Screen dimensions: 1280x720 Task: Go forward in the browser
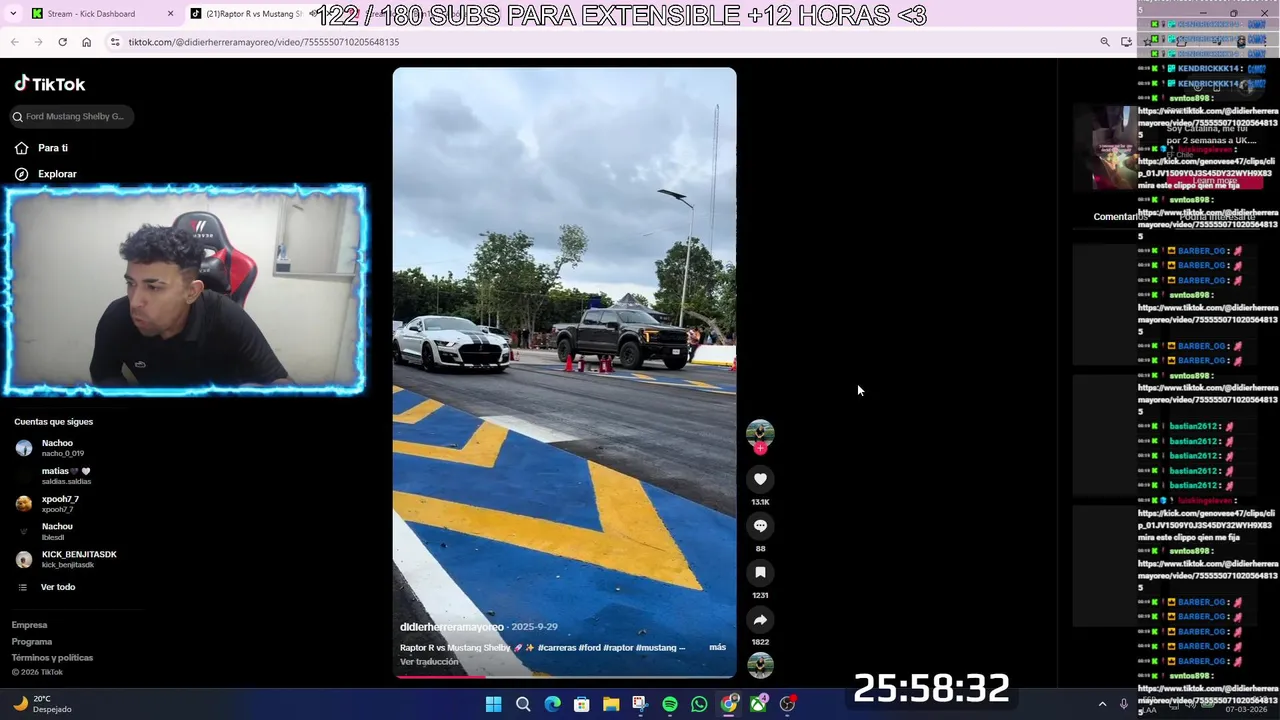point(38,42)
